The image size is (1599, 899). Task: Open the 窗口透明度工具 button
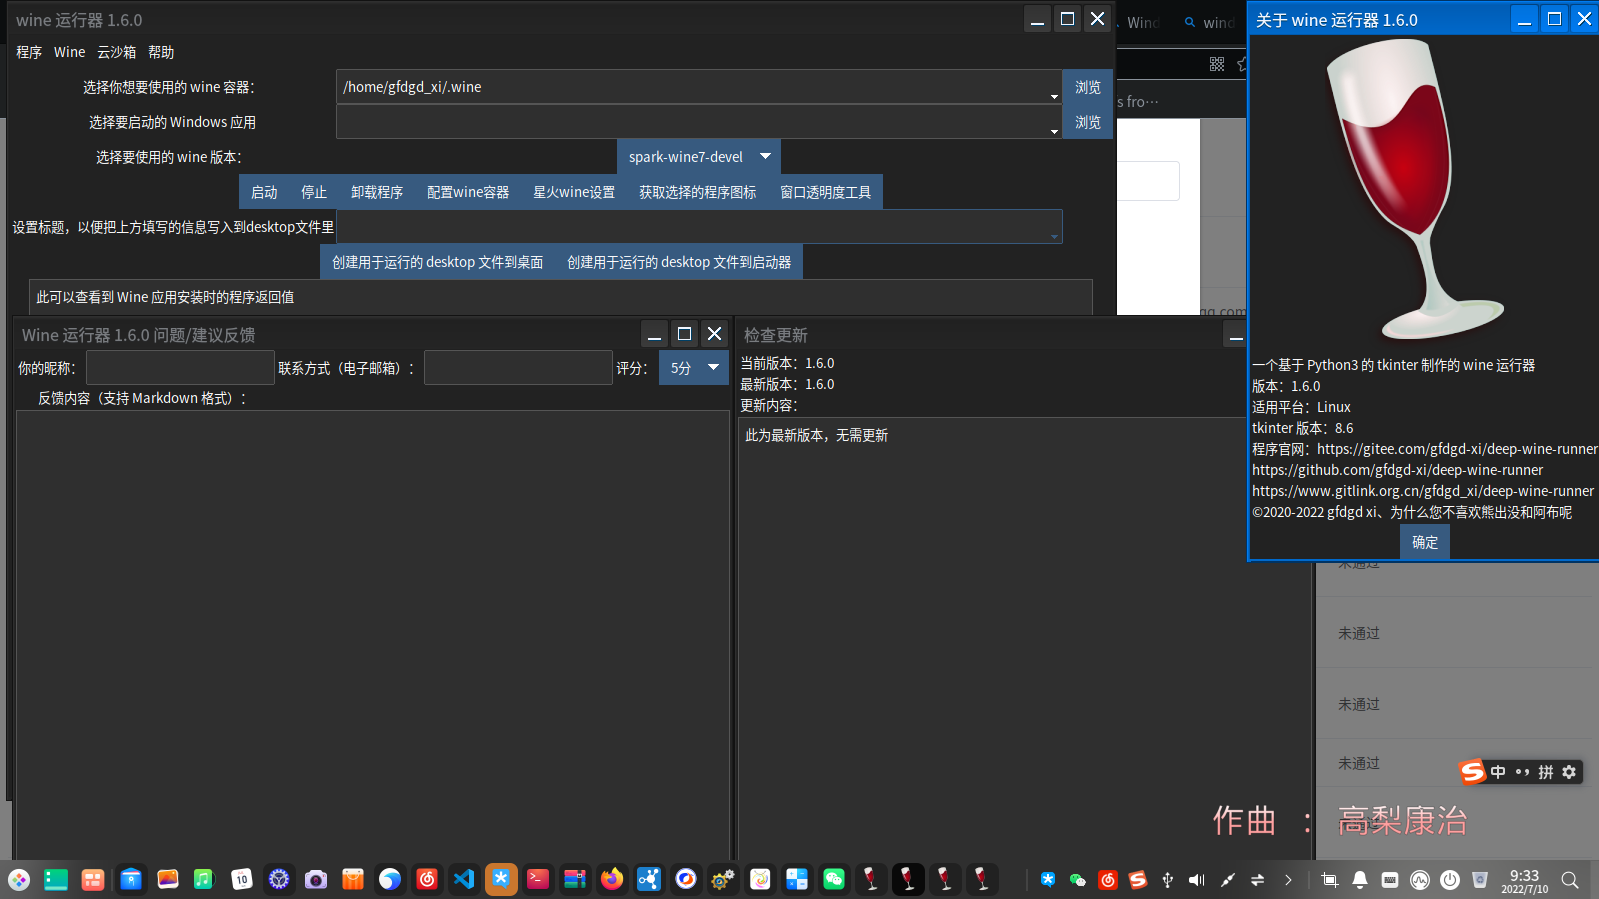pyautogui.click(x=826, y=192)
